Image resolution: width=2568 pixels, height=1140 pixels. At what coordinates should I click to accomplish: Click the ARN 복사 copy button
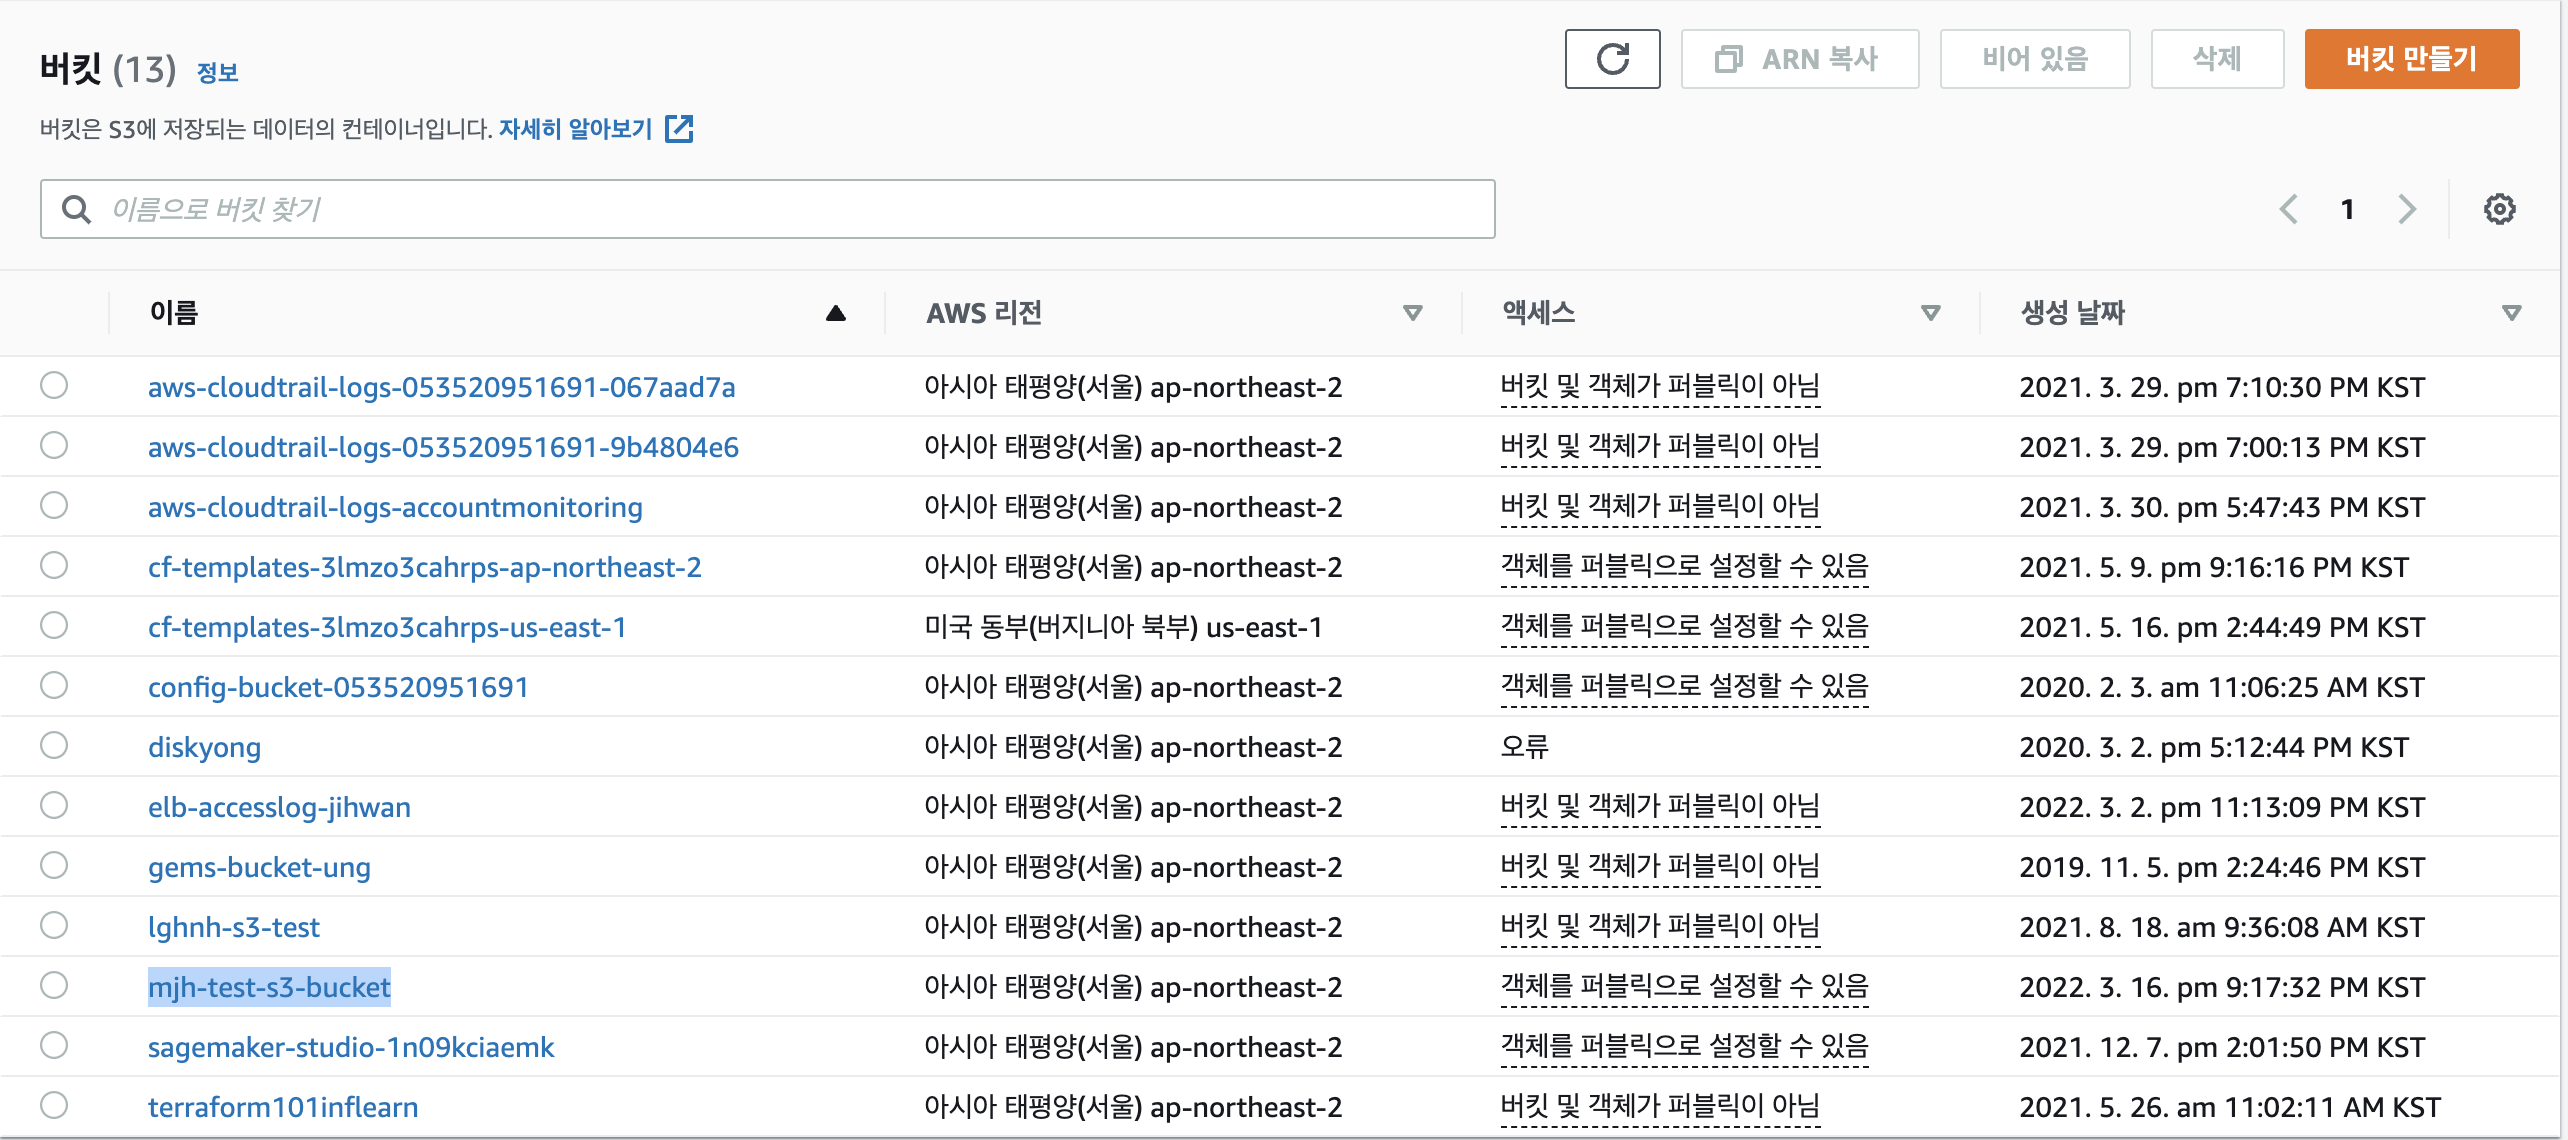(x=1798, y=59)
